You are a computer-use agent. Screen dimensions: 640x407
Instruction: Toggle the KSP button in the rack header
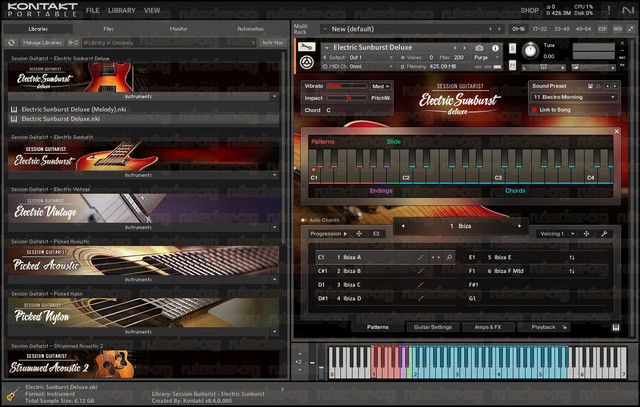coord(602,29)
